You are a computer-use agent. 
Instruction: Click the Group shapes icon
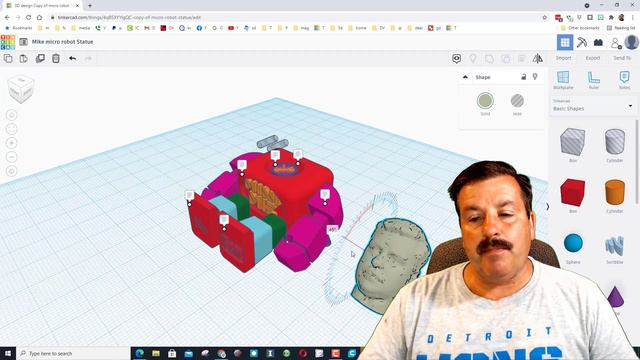click(x=489, y=58)
